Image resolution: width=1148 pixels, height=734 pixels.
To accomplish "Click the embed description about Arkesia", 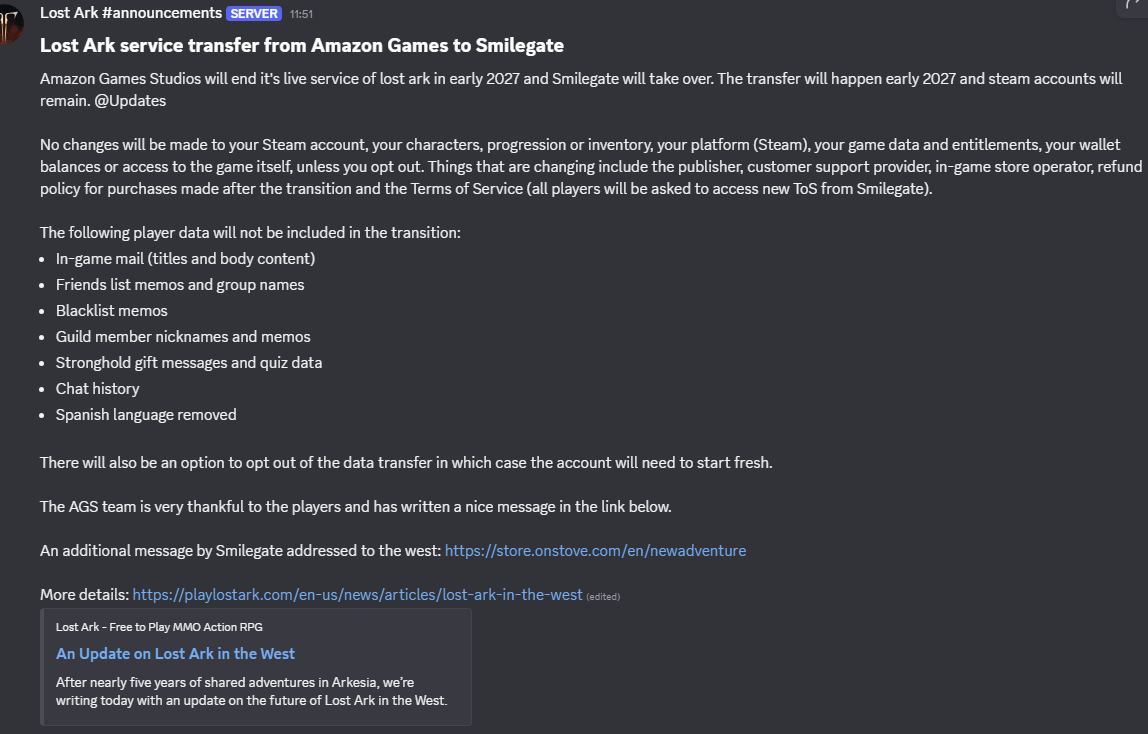I will 252,691.
